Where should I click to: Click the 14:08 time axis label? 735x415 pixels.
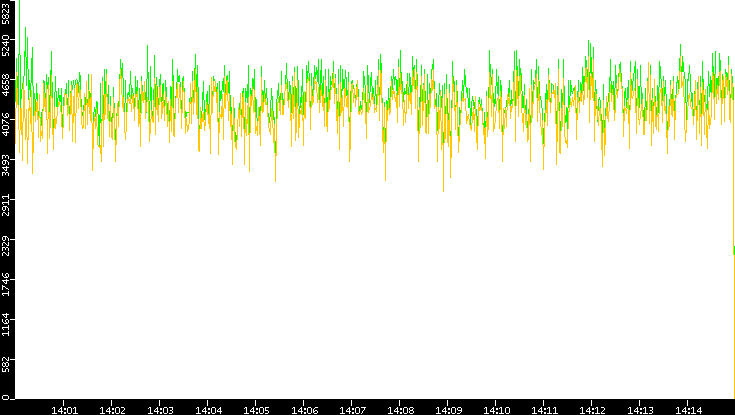401,410
